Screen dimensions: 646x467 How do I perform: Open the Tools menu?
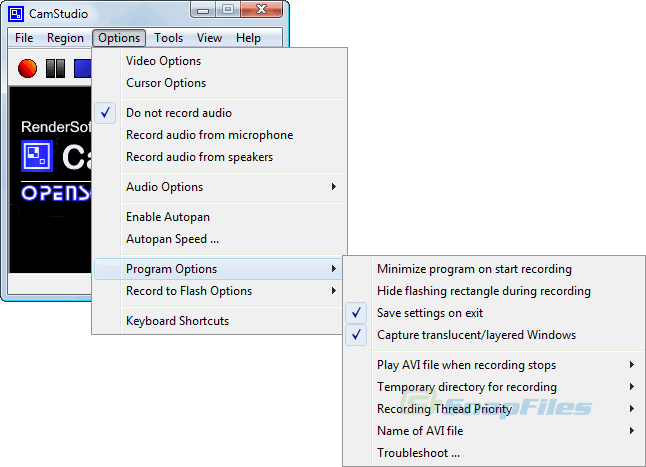(169, 38)
